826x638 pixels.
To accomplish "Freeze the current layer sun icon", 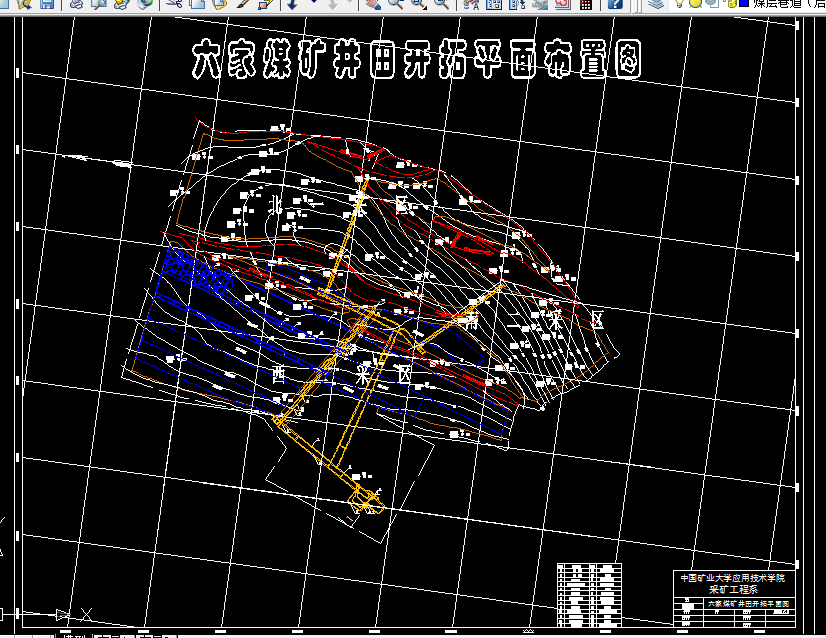I will 695,6.
